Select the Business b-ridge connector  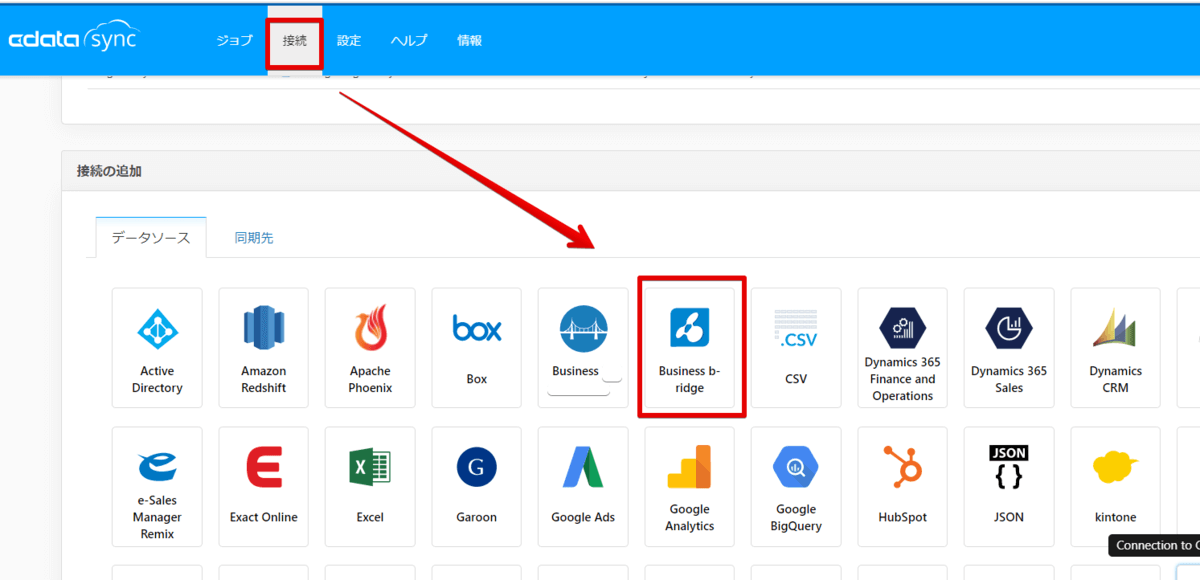pos(689,348)
